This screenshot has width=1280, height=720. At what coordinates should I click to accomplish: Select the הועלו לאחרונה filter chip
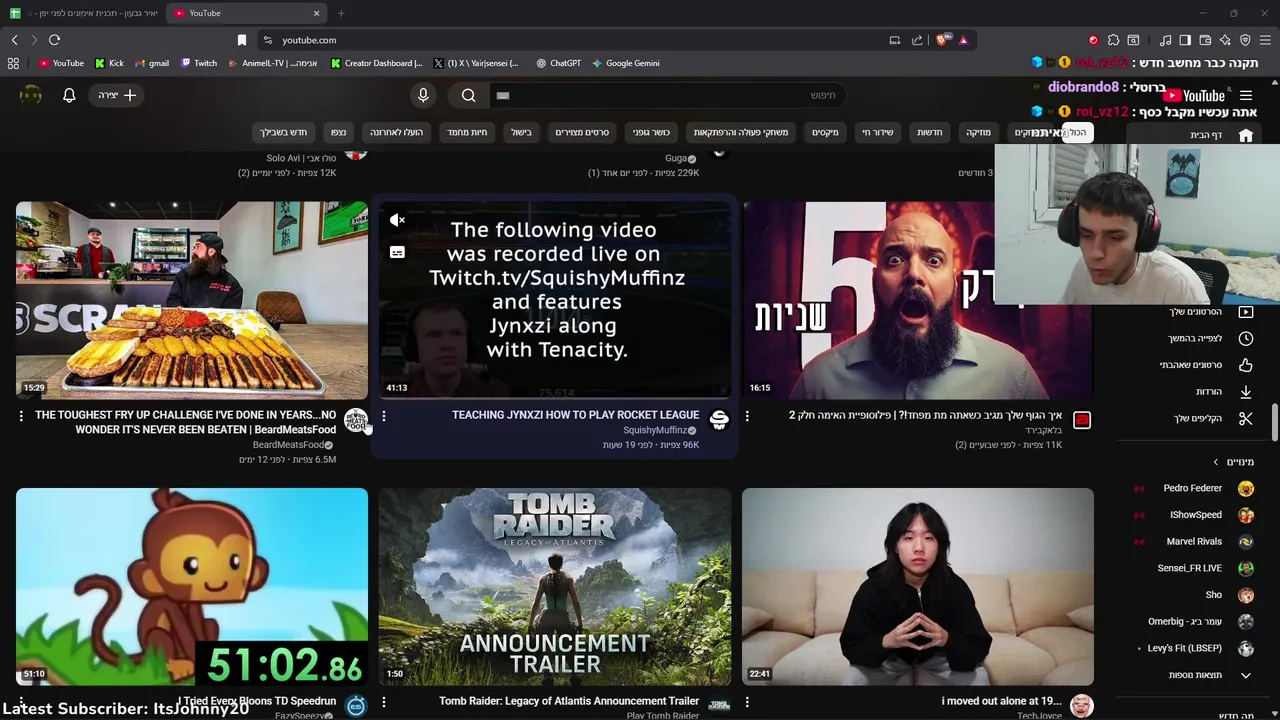click(396, 132)
